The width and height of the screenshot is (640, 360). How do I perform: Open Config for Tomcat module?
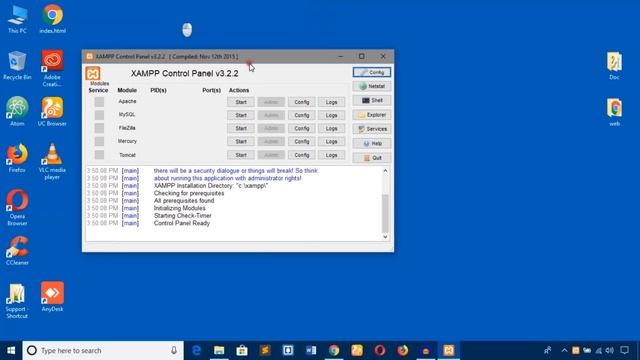302,155
